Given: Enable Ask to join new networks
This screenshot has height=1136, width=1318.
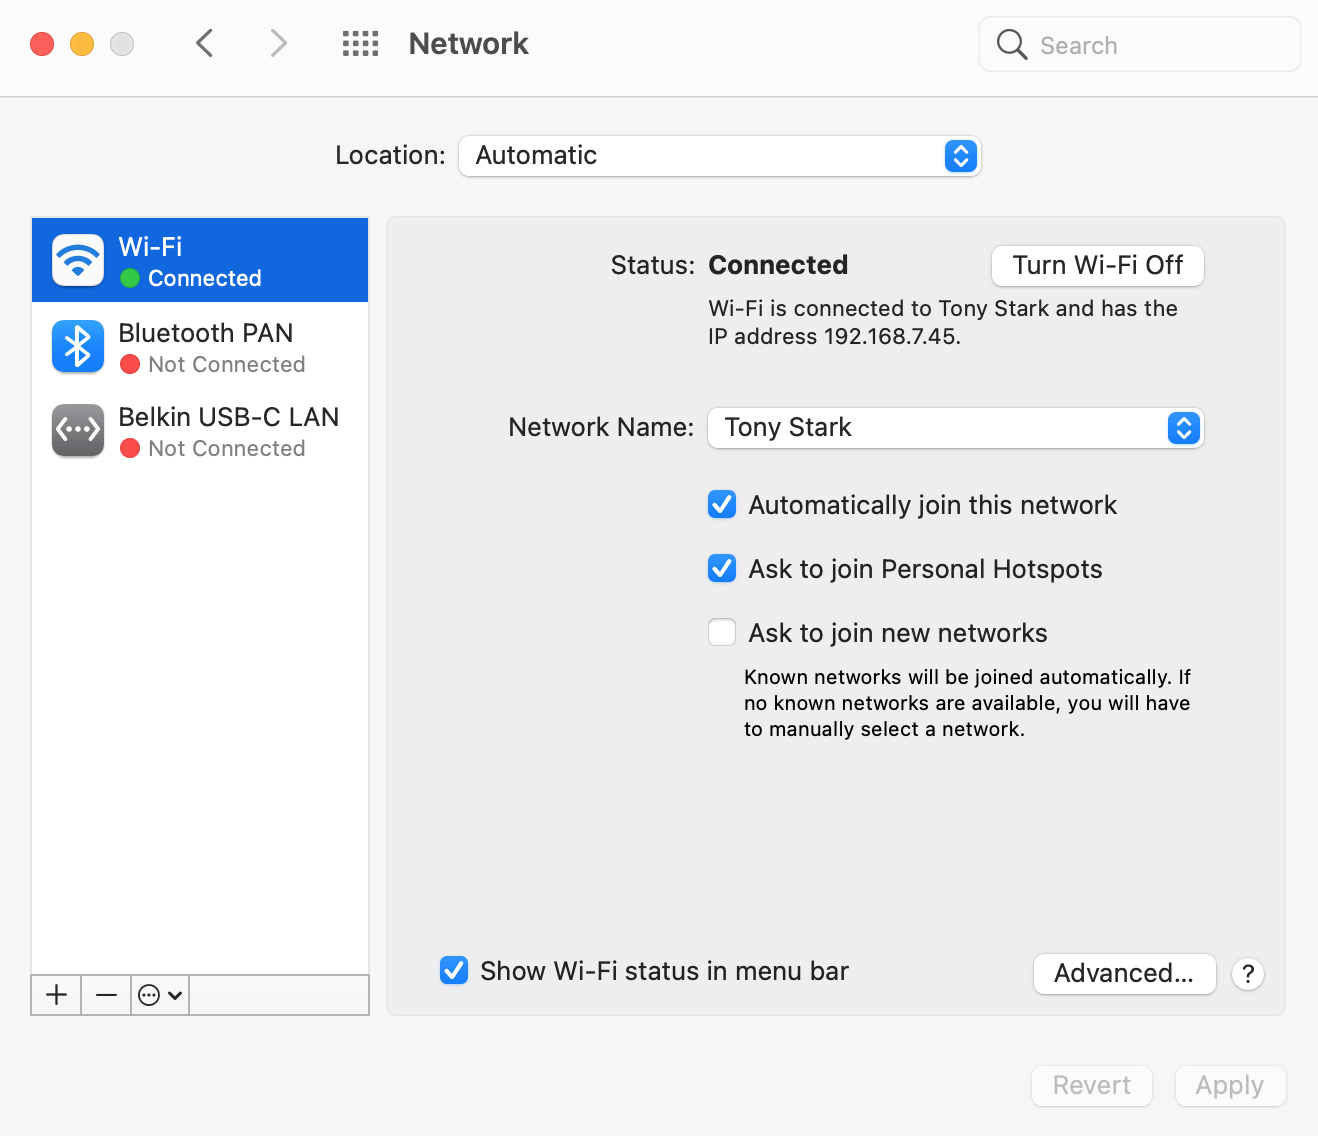Looking at the screenshot, I should (722, 633).
